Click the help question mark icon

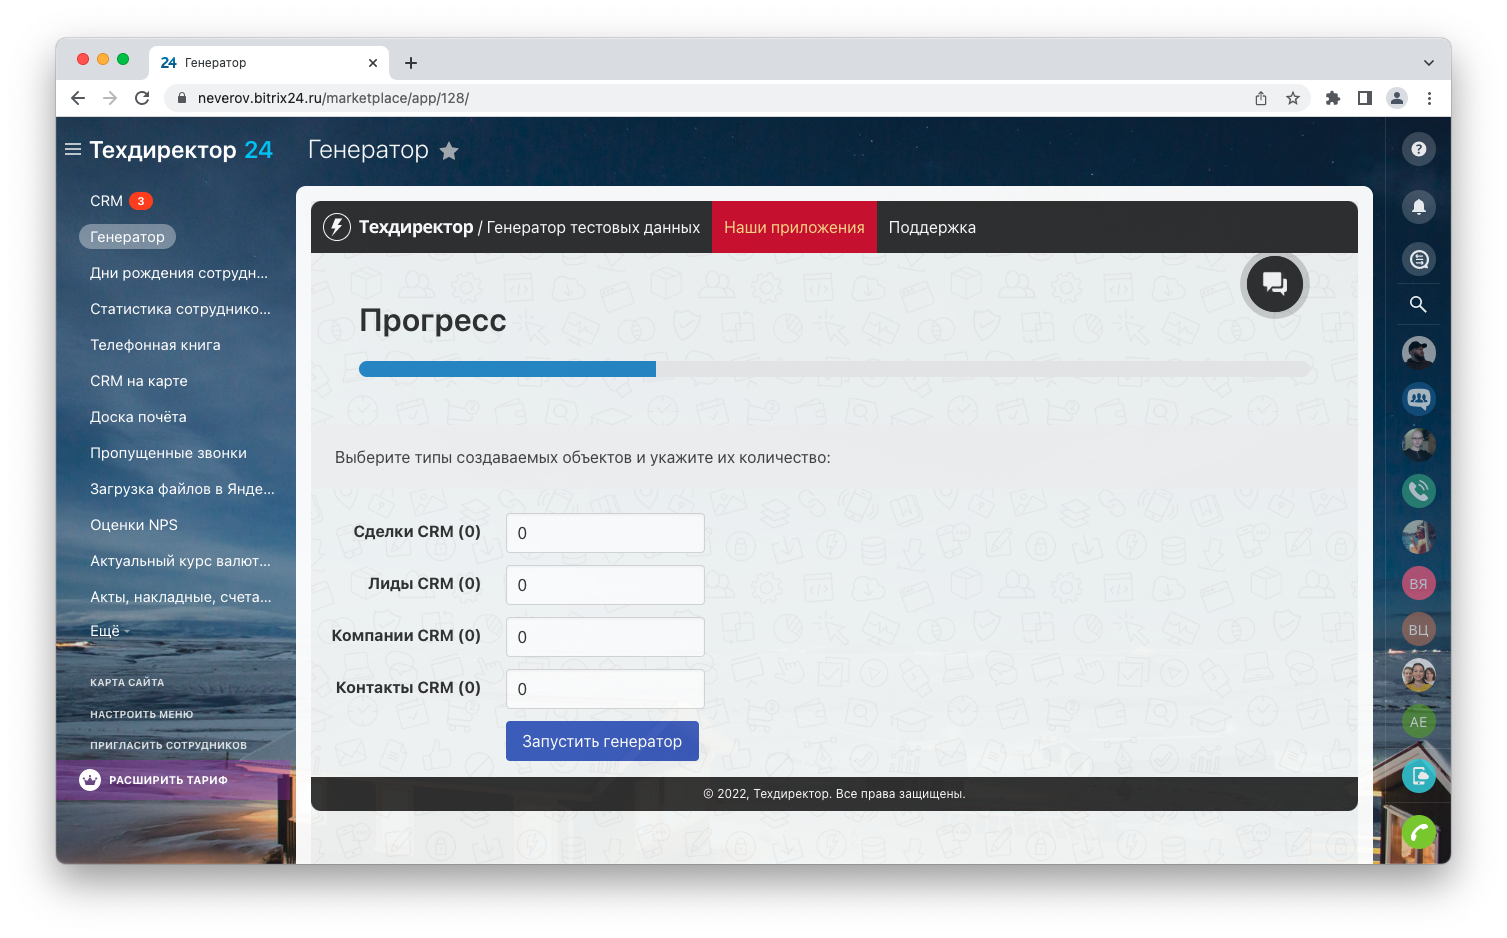tap(1418, 149)
